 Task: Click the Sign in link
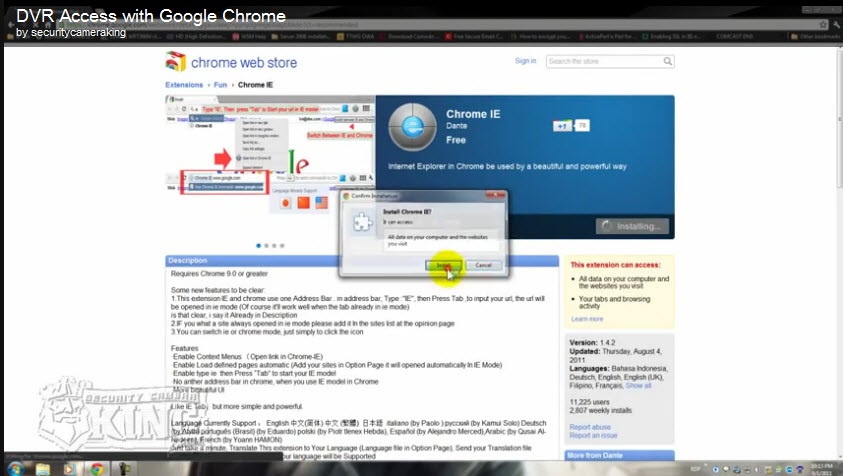pyautogui.click(x=525, y=61)
